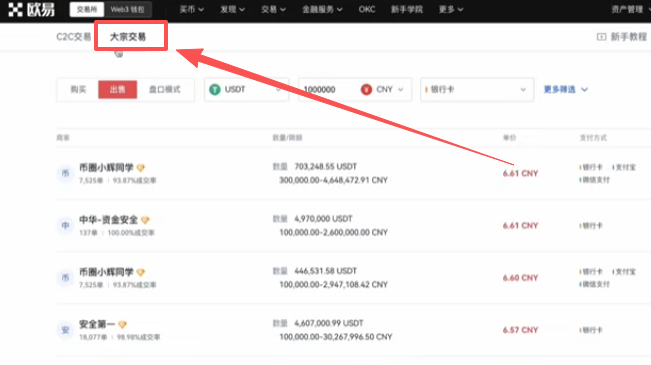Expand 更多筛选 filters
651x365 pixels.
pos(565,89)
